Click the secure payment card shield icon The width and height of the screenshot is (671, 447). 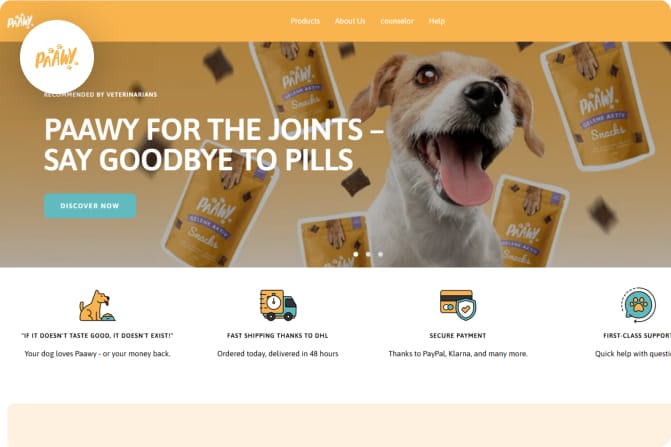pos(458,305)
